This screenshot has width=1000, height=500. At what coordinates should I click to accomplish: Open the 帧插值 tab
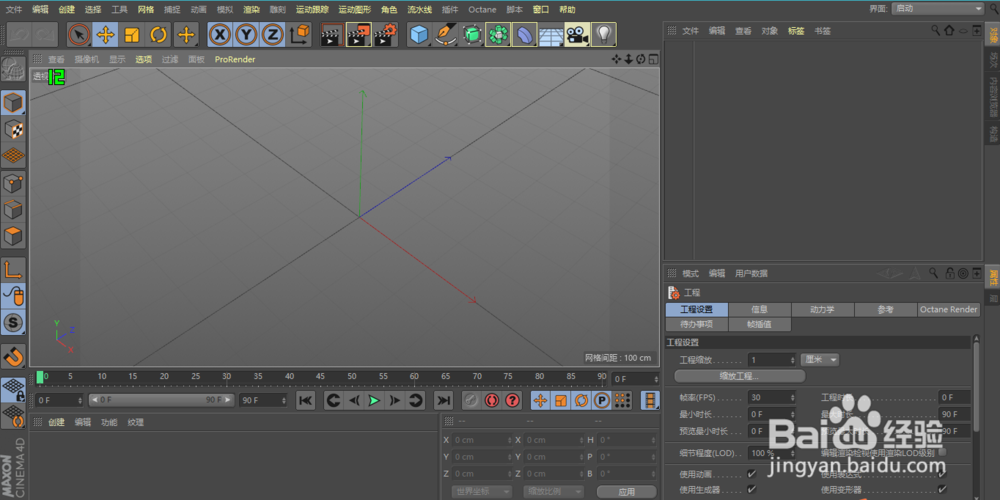(x=760, y=324)
